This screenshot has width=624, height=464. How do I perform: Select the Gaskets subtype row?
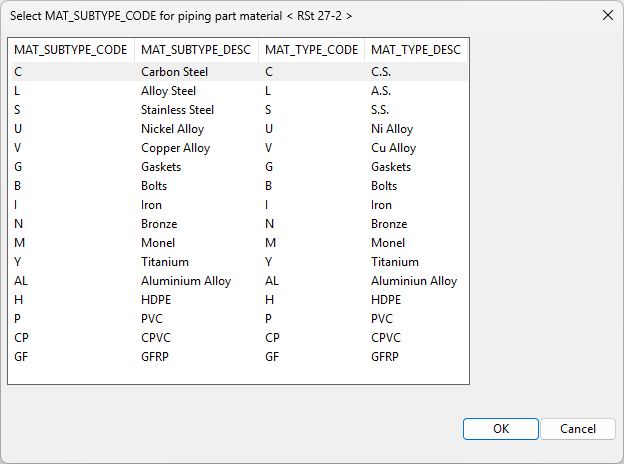point(161,167)
